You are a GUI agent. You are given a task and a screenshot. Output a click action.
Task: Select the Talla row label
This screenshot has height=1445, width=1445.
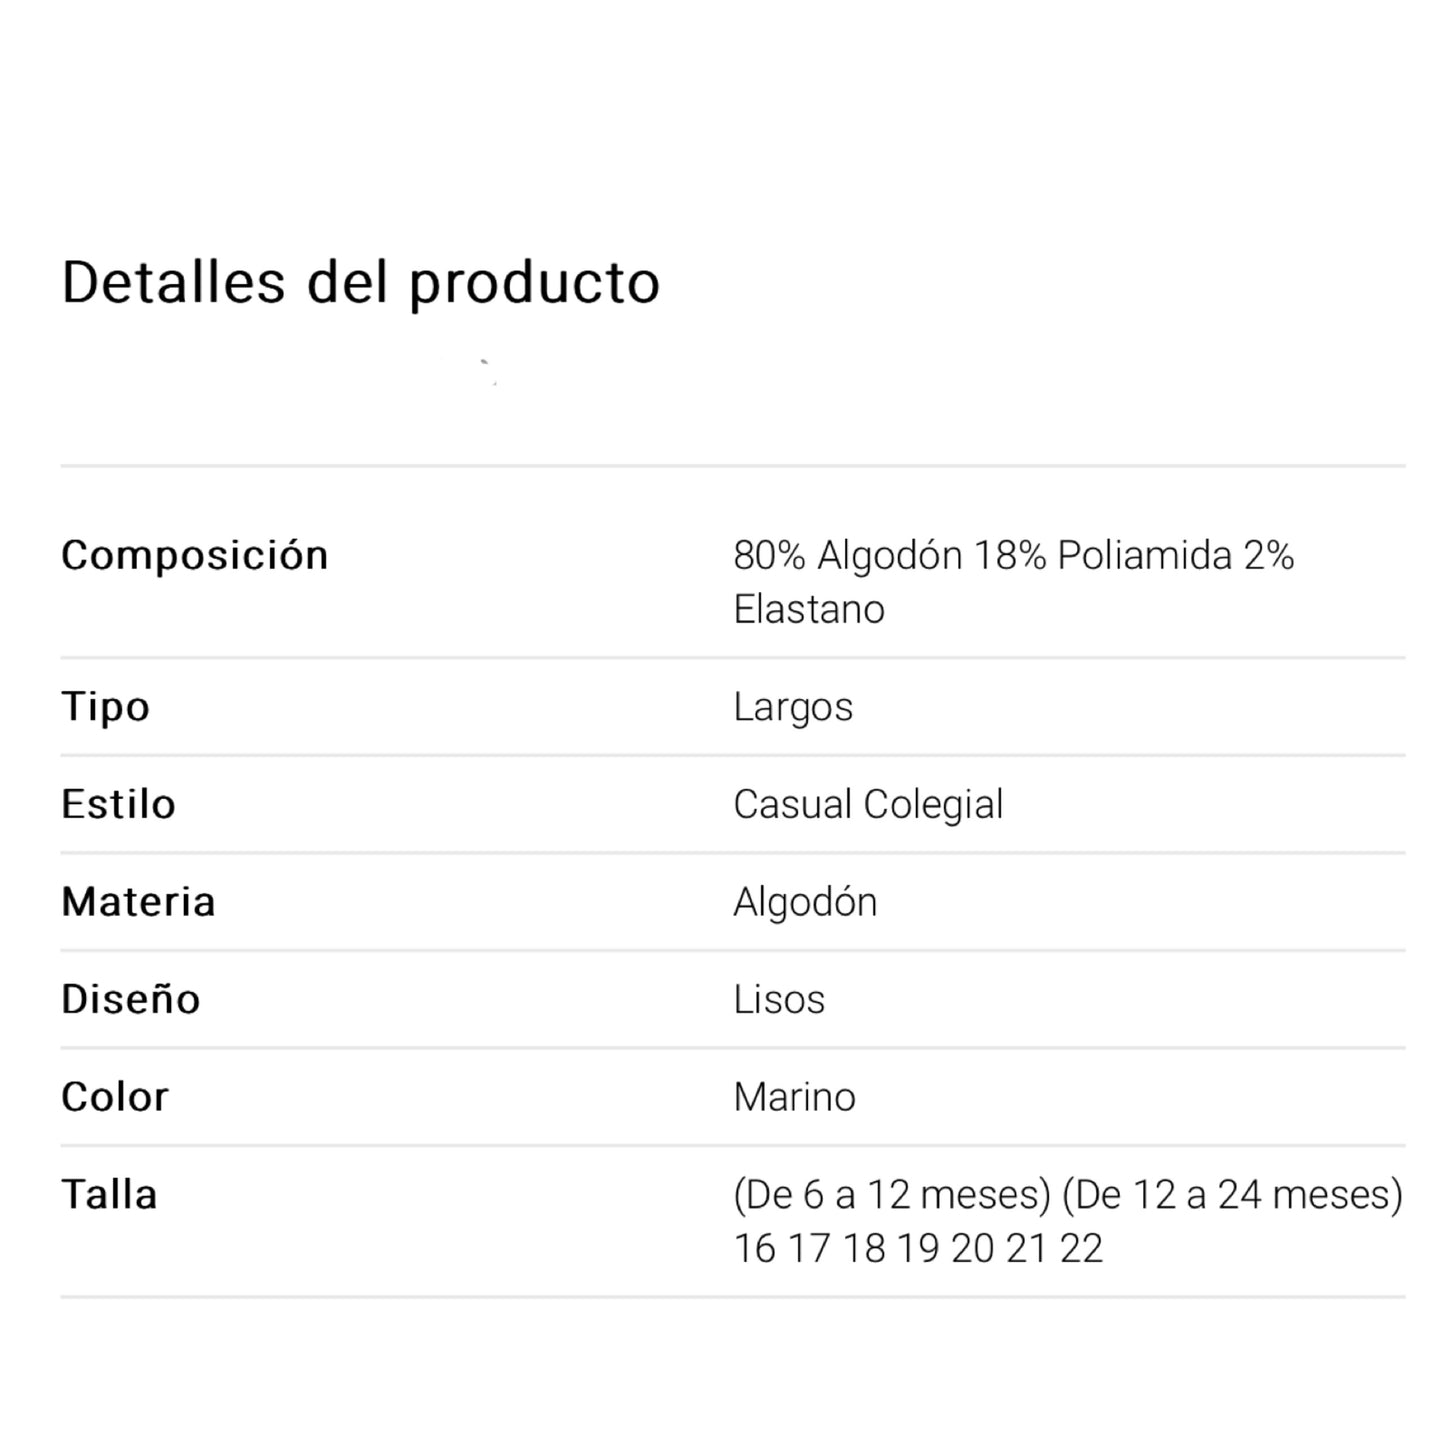point(109,1195)
